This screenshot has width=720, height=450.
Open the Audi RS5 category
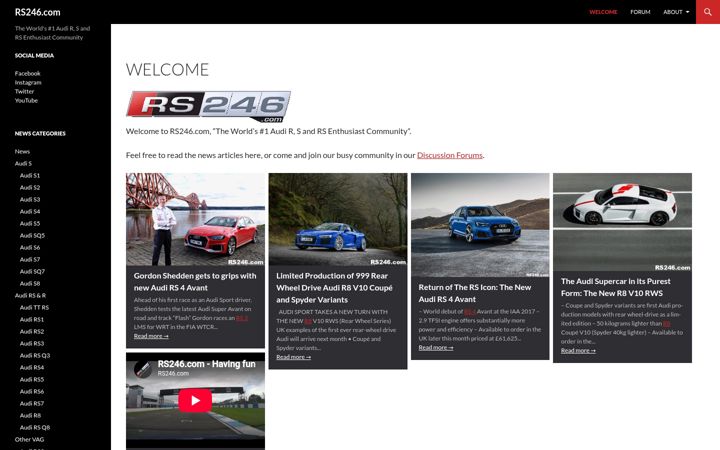coord(32,379)
